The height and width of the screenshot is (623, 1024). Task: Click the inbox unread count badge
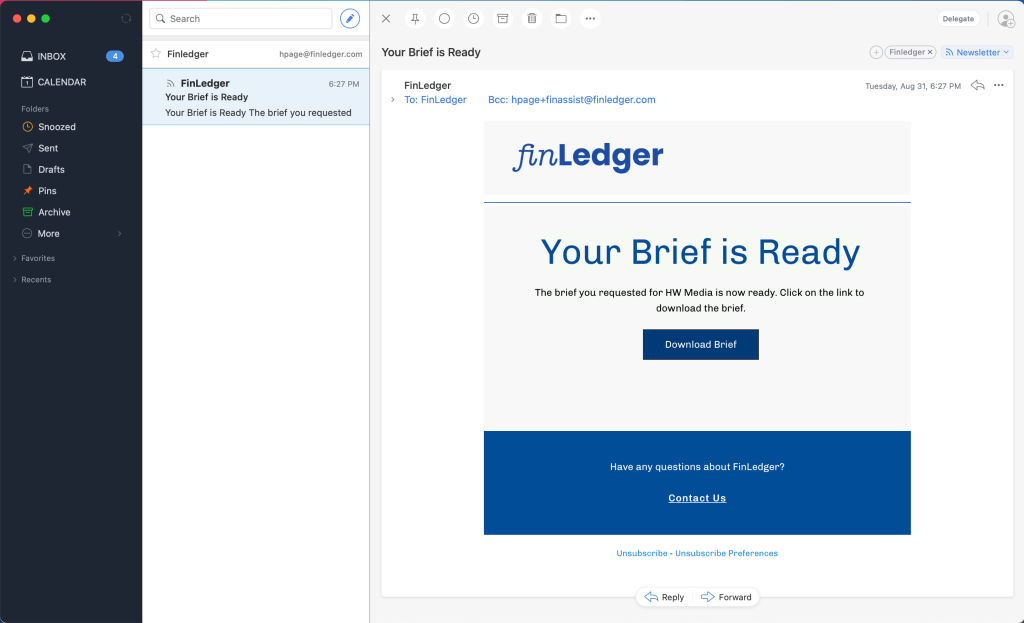click(115, 56)
